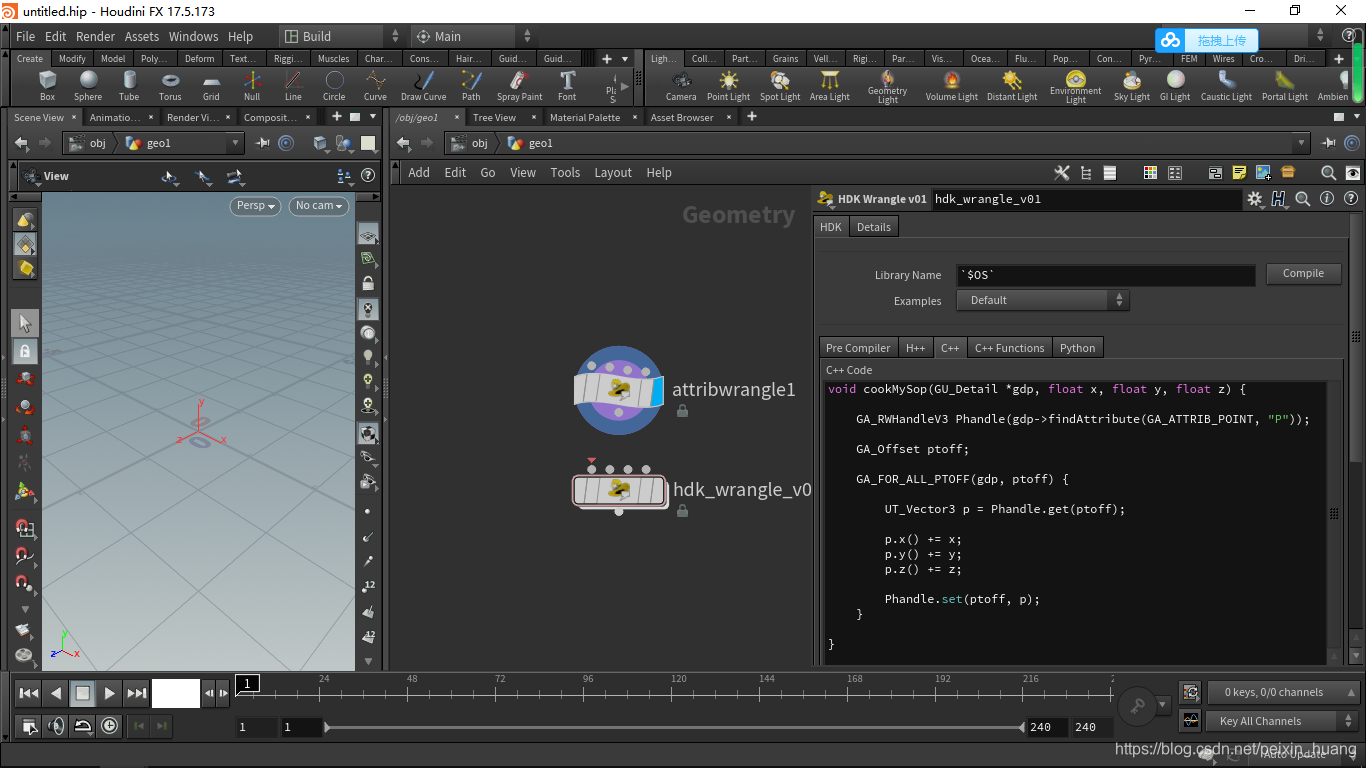Open parameter help question mark
The image size is (1366, 768).
click(x=1351, y=199)
